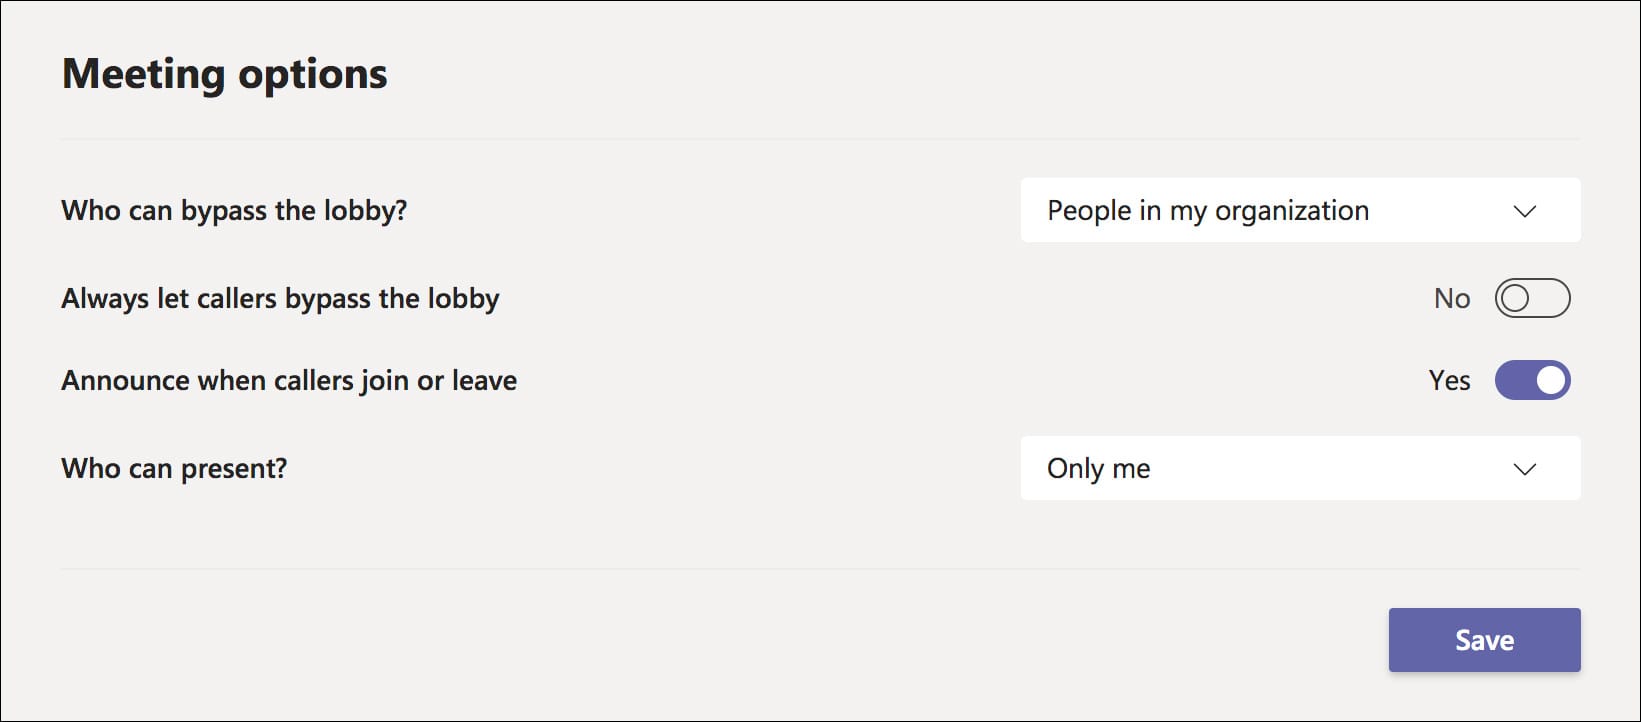Click the "Who can present?" label
The image size is (1641, 722).
pyautogui.click(x=174, y=469)
